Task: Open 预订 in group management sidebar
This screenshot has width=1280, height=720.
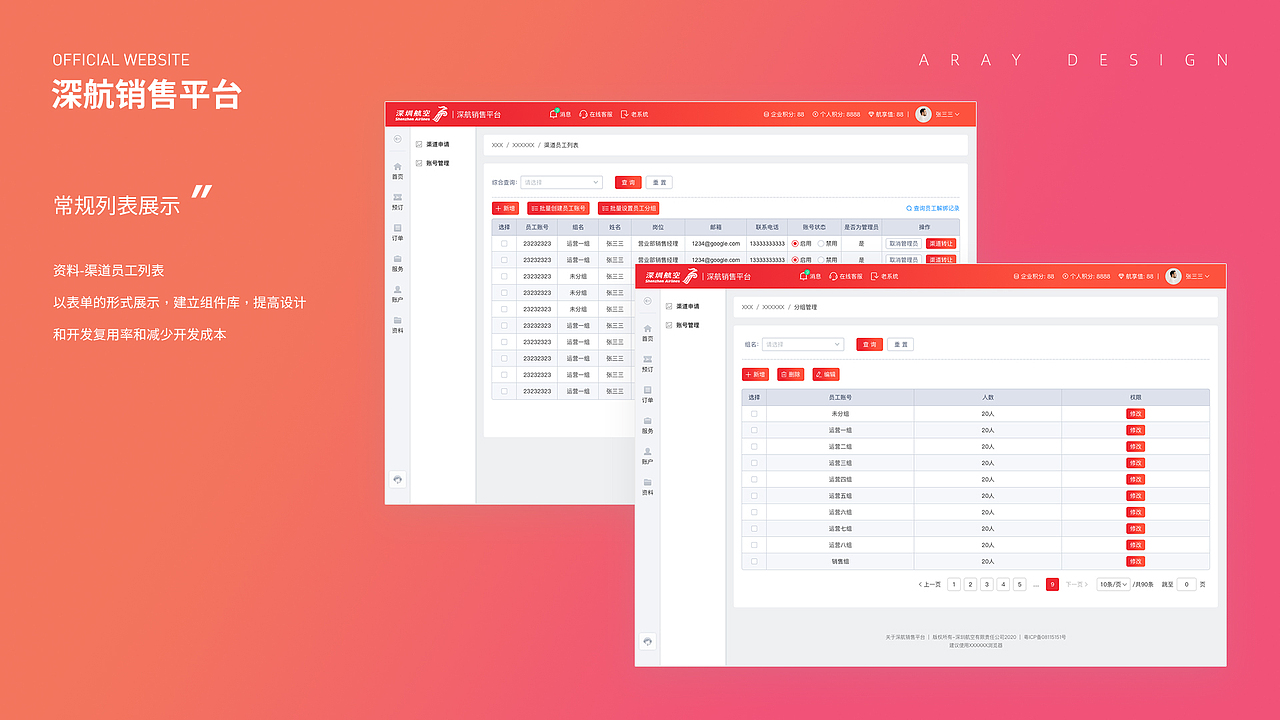Action: point(647,364)
